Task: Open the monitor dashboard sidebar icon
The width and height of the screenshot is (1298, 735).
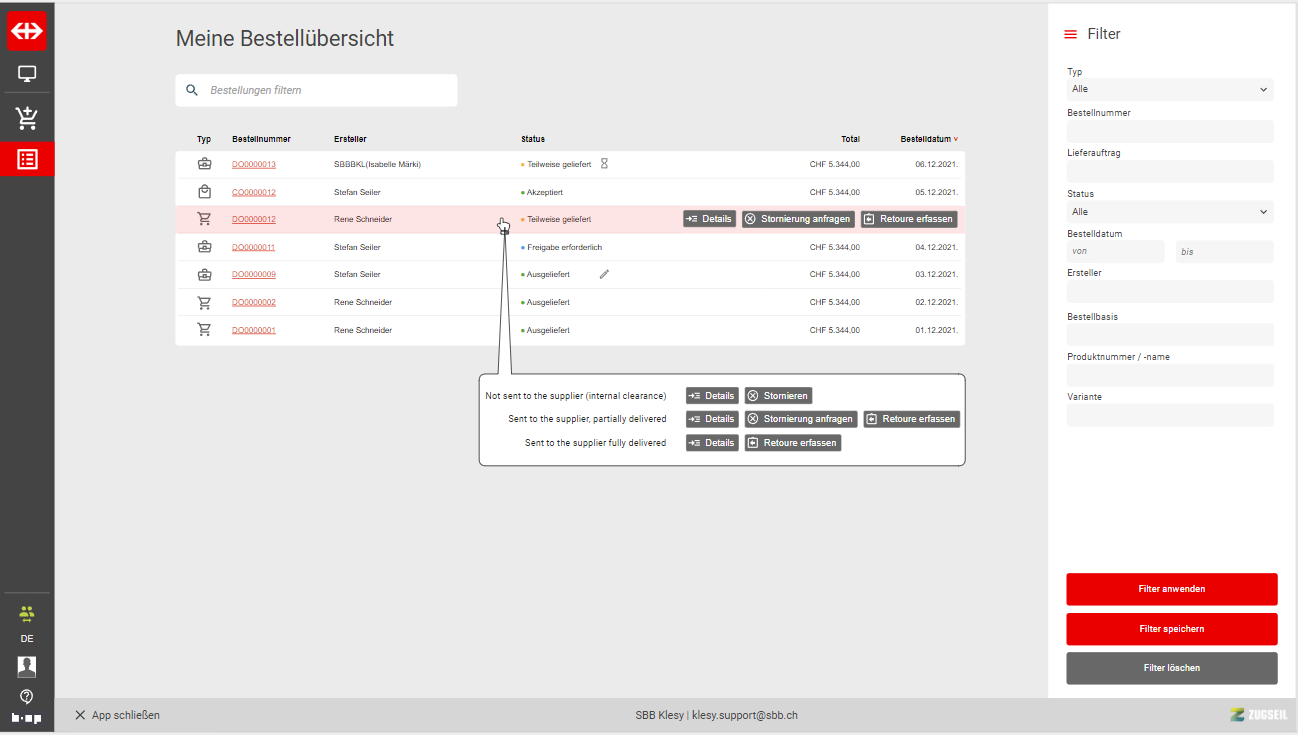Action: coord(27,74)
